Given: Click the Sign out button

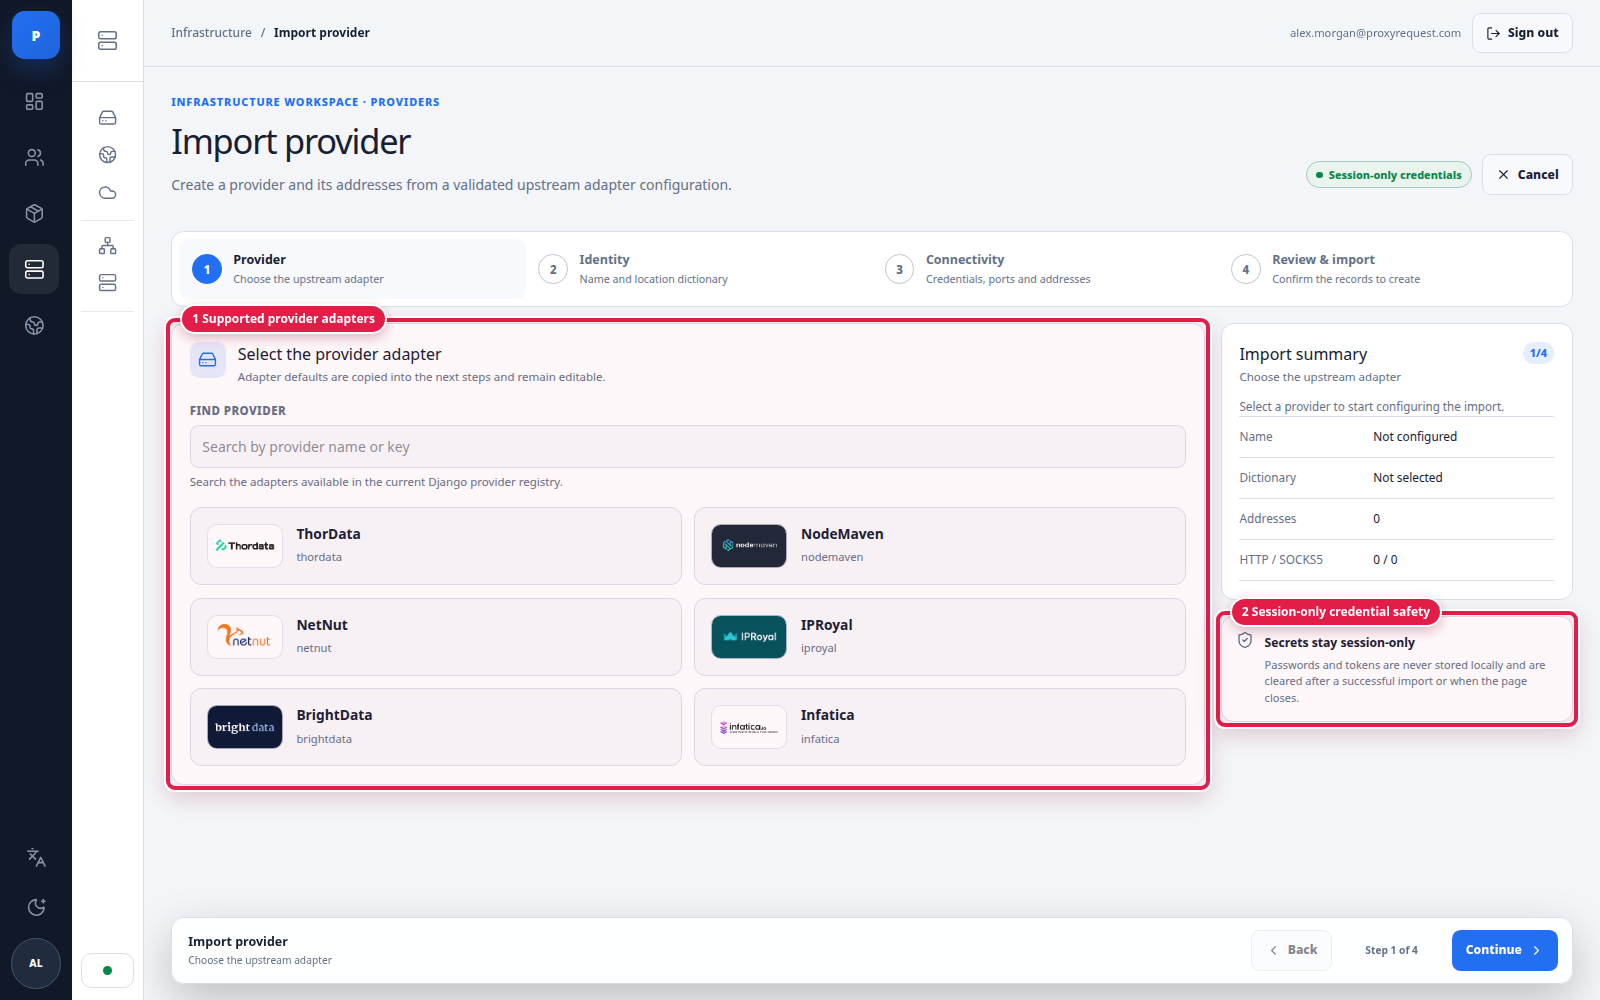Looking at the screenshot, I should (1522, 33).
